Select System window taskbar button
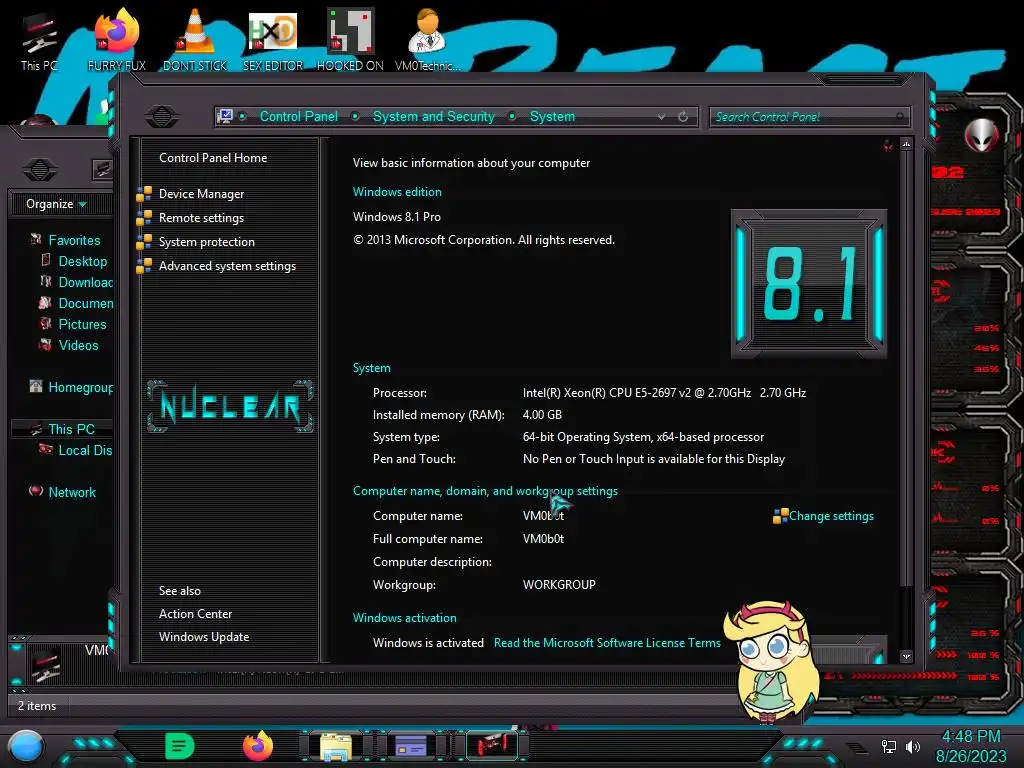Screen dimensions: 1024x768 [491, 746]
